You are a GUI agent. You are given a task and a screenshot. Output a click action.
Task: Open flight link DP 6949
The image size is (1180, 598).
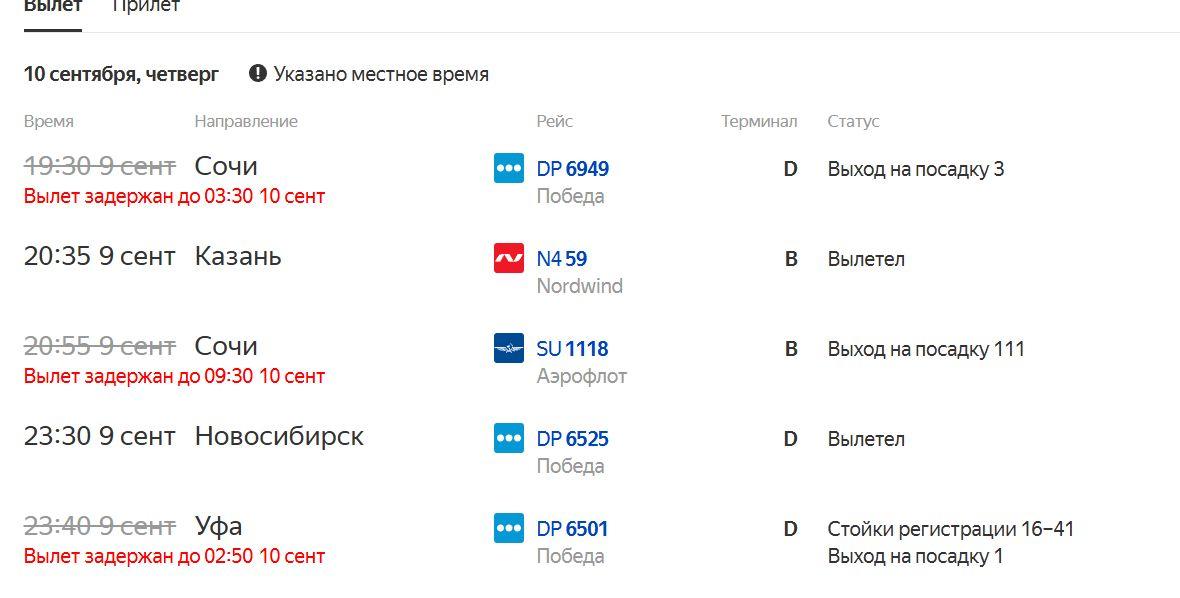pos(573,168)
